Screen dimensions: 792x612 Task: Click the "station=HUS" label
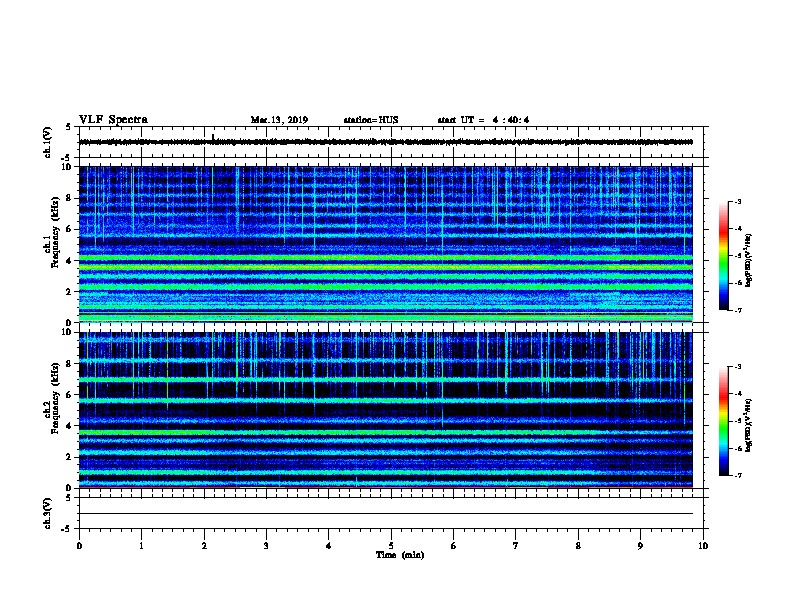pyautogui.click(x=371, y=120)
